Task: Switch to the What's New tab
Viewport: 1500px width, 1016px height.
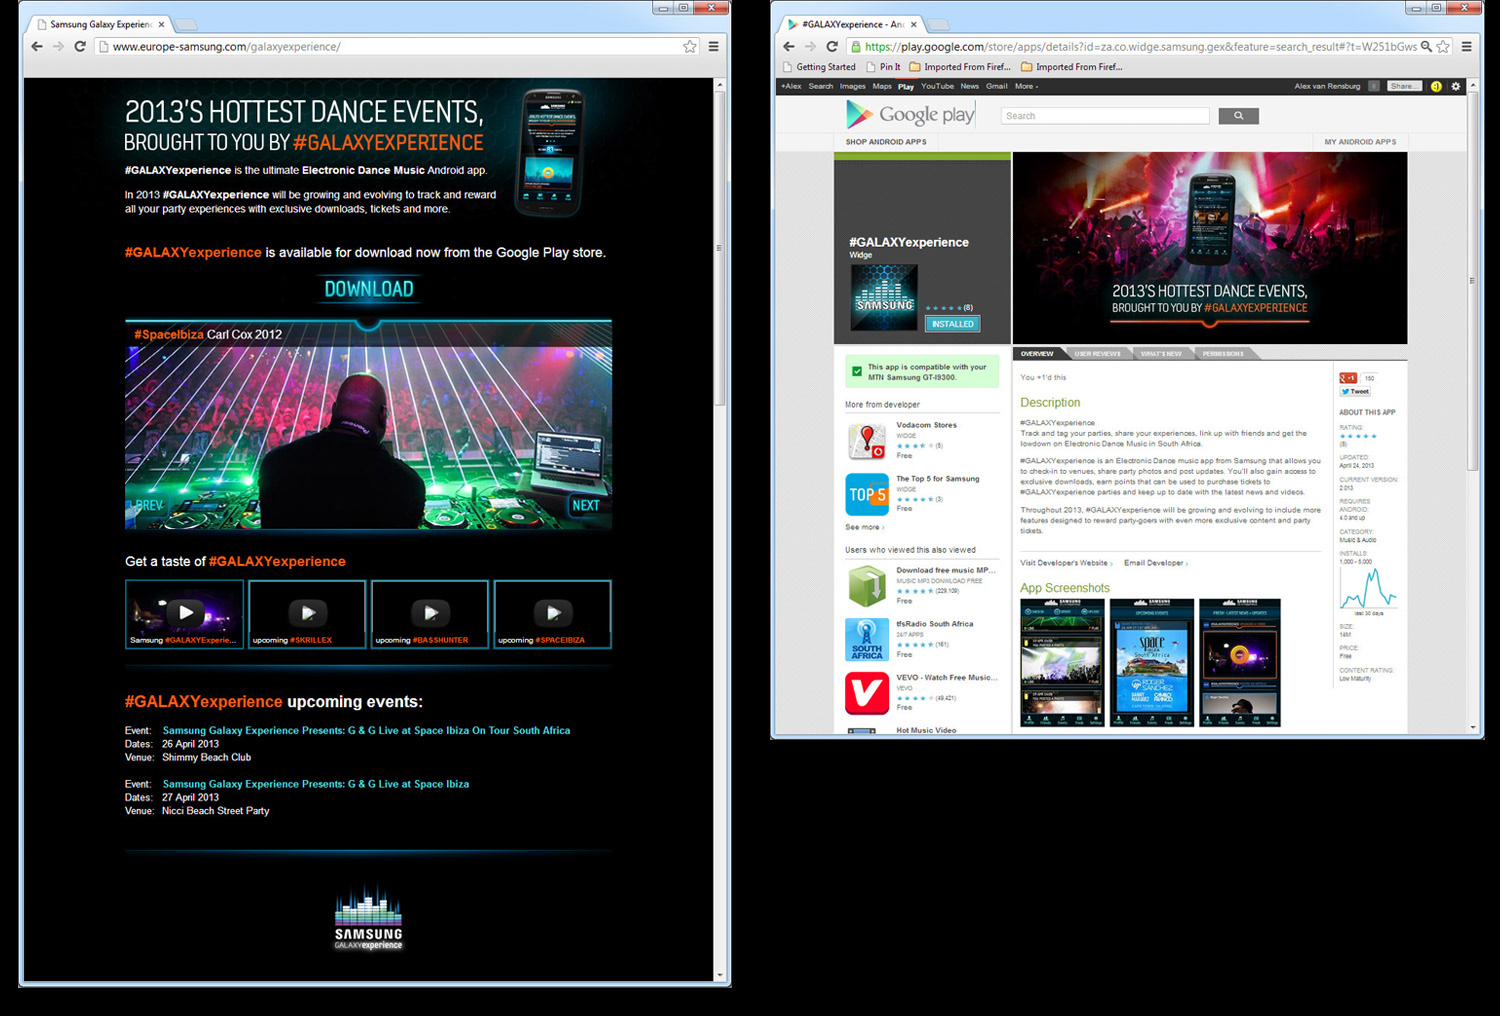Action: coord(1161,353)
